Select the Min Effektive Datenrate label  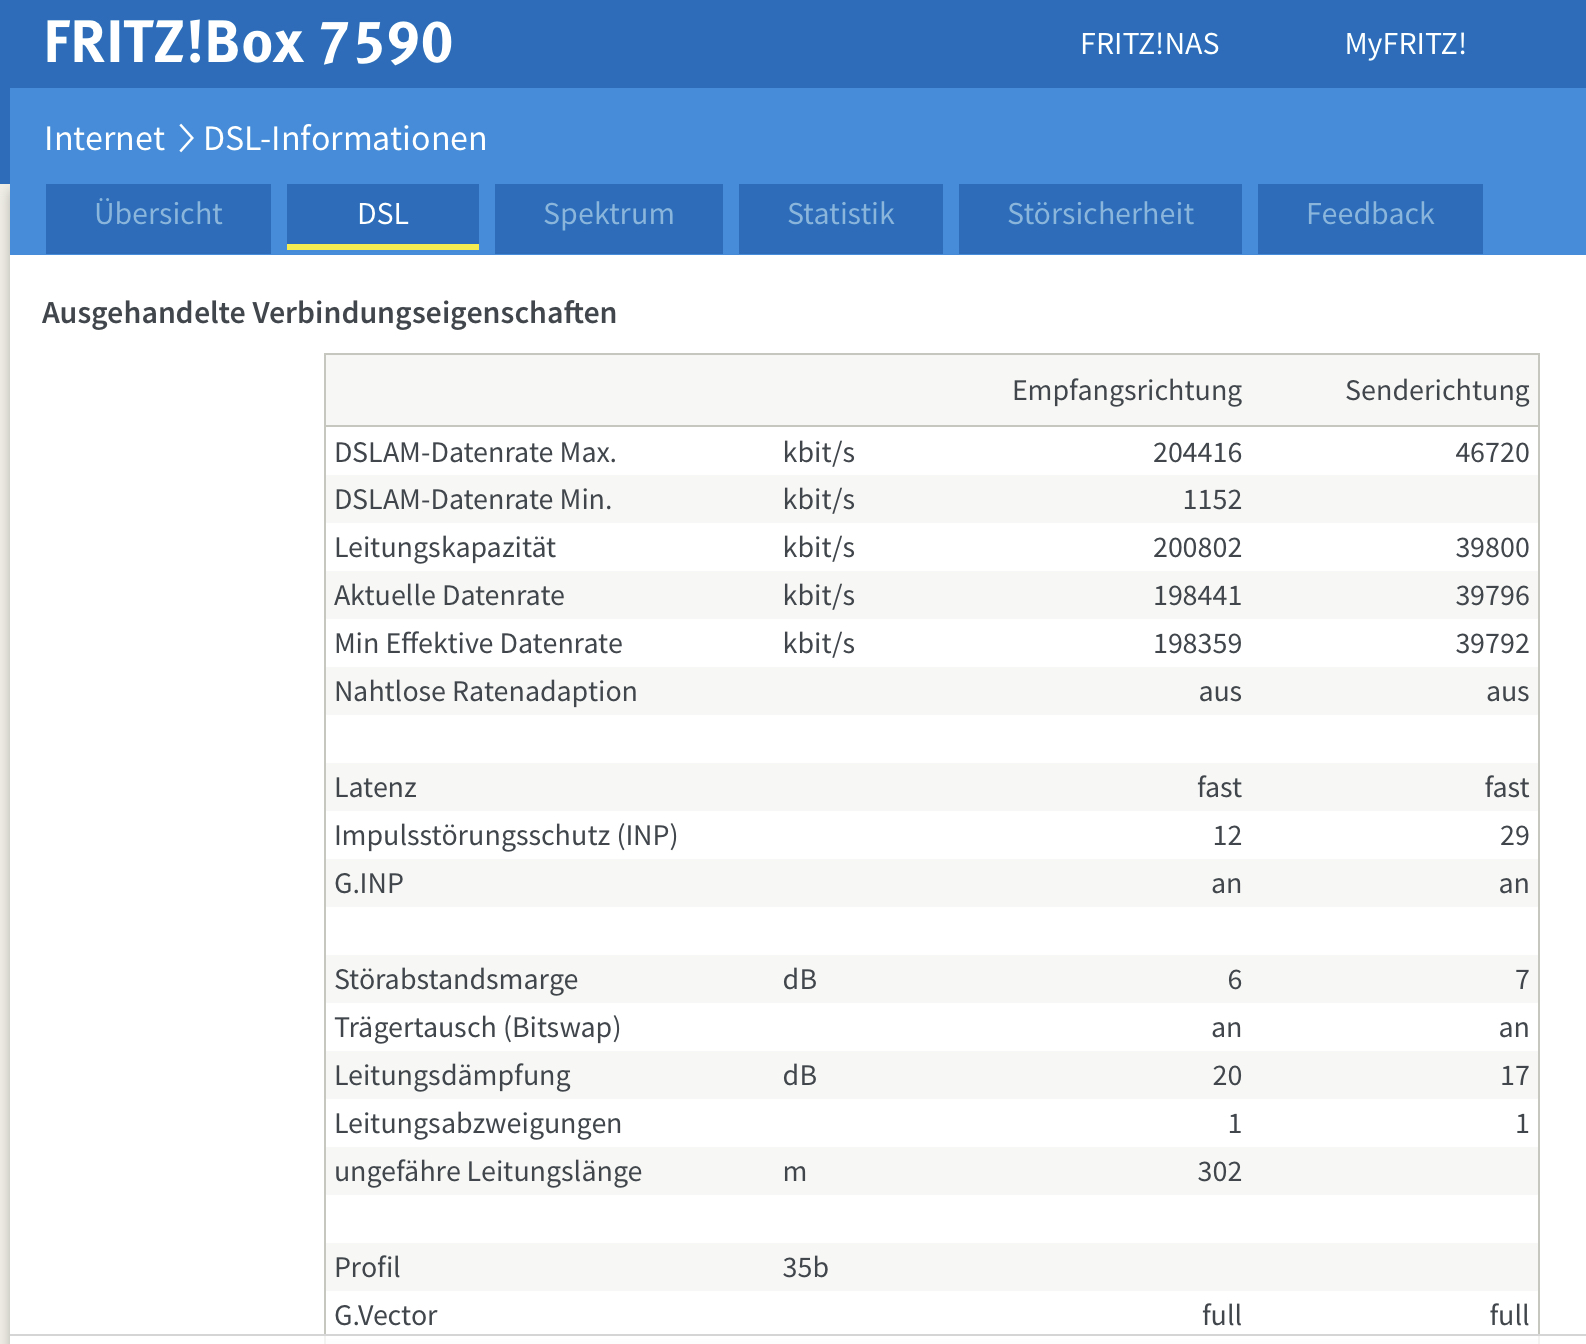pos(478,643)
